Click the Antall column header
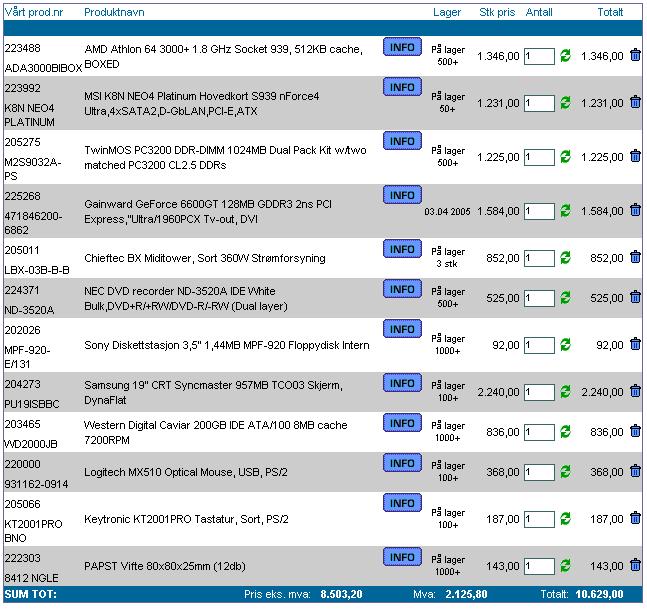 pos(539,12)
